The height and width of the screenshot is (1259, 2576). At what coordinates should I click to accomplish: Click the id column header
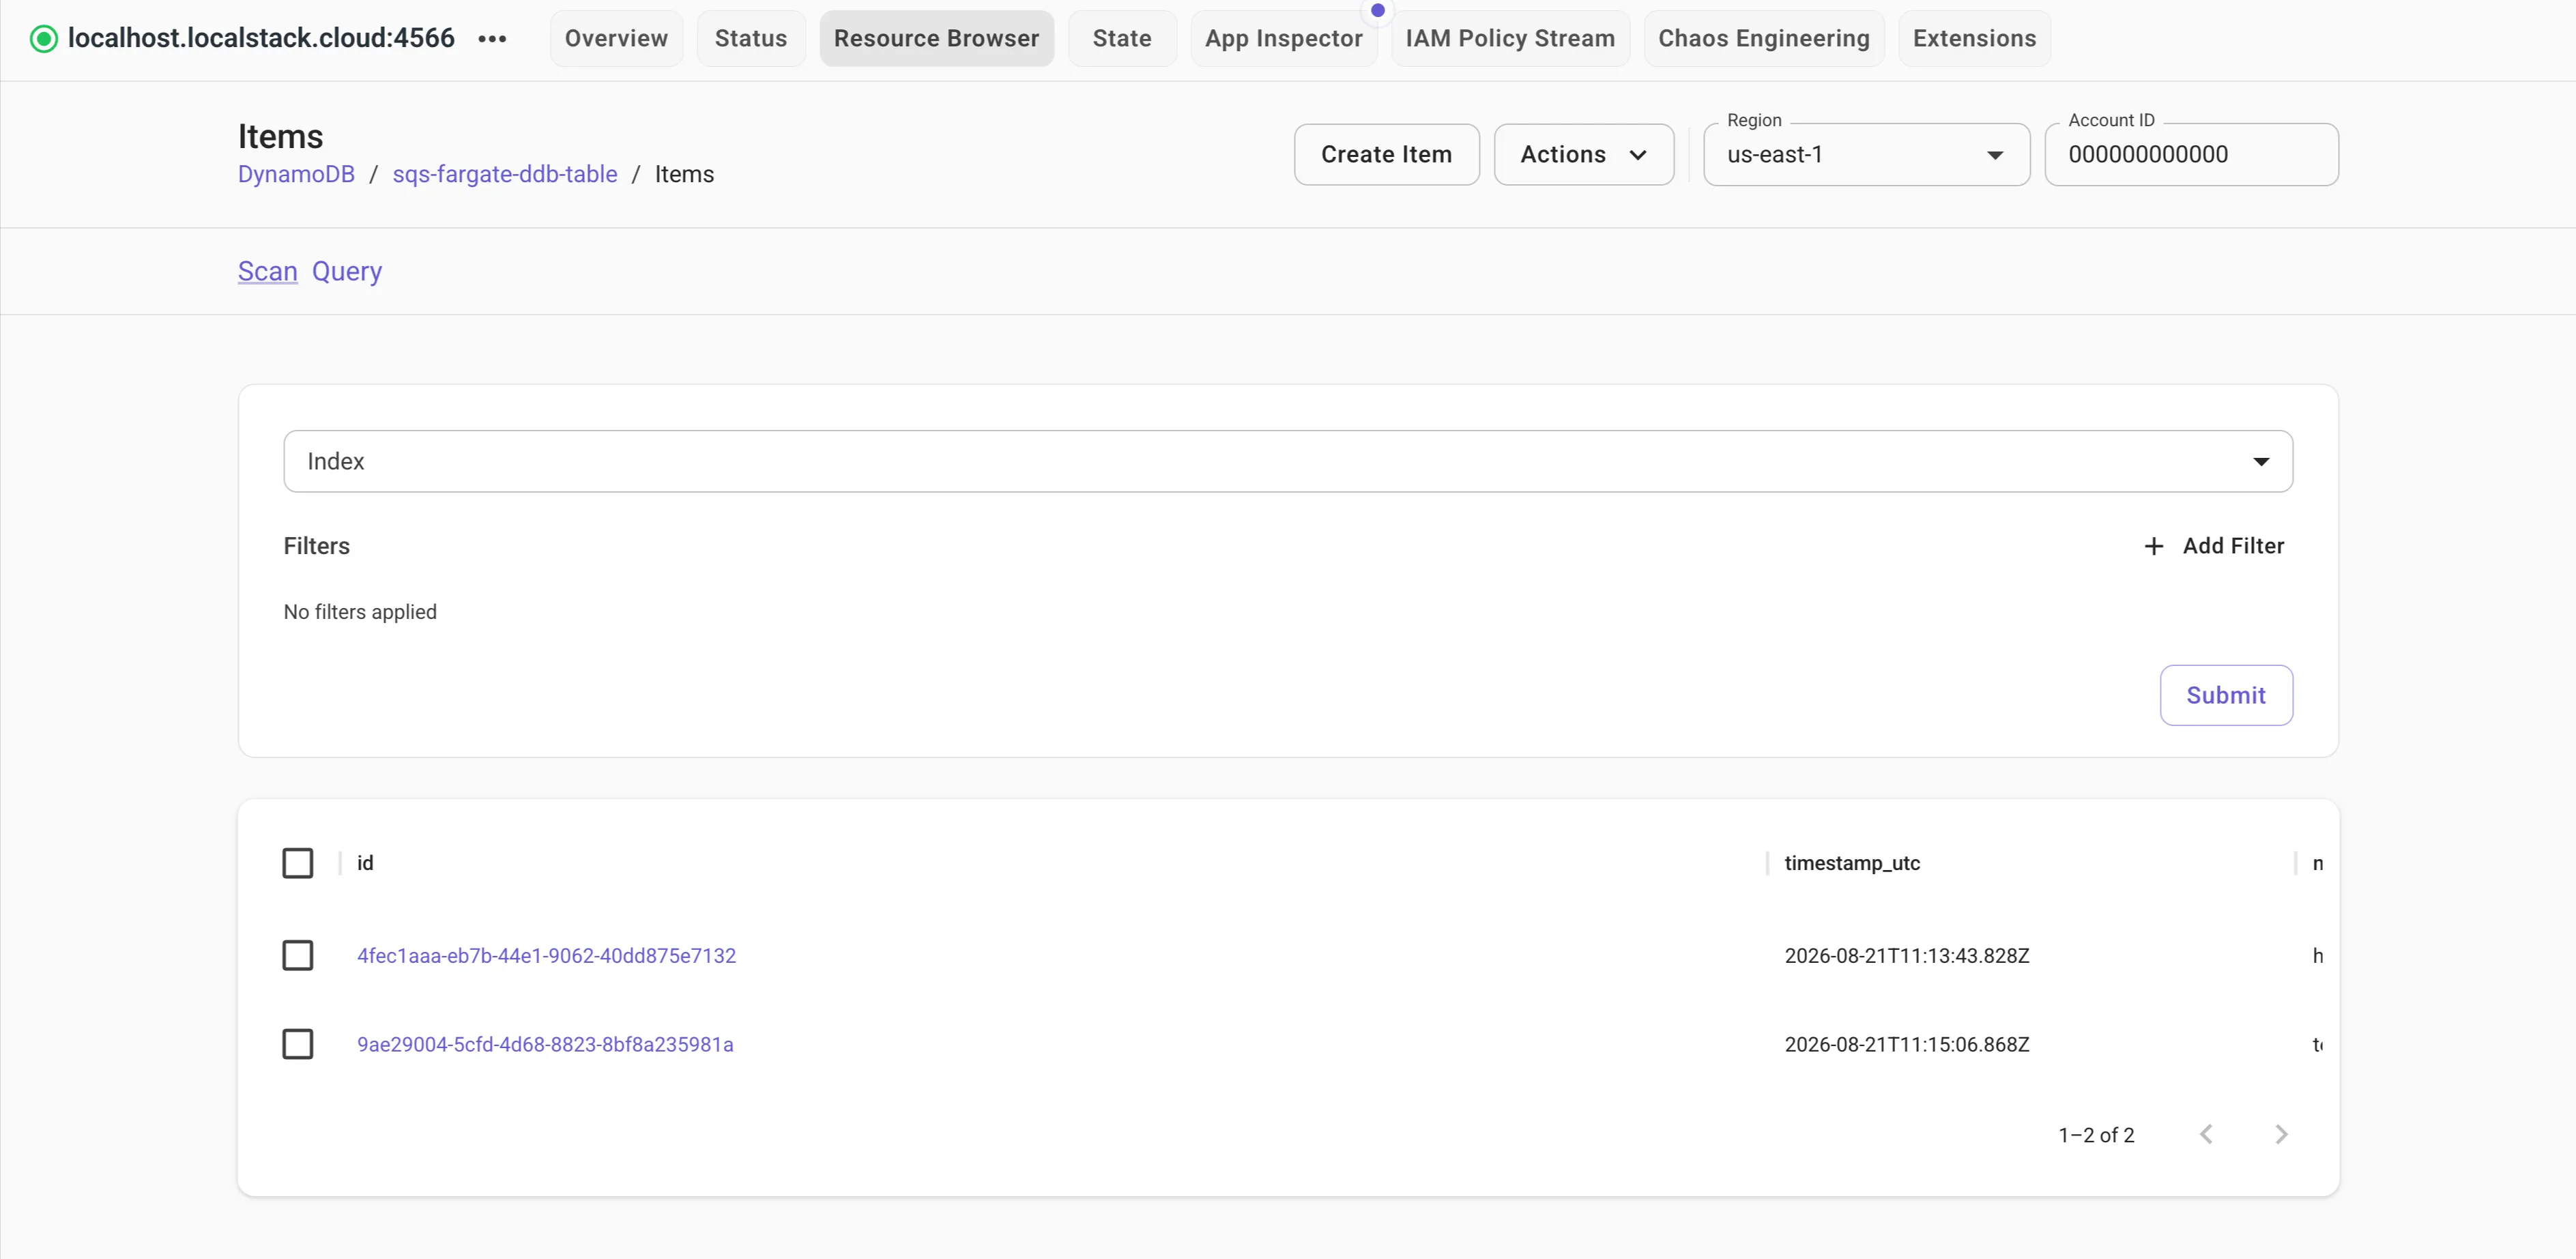pyautogui.click(x=365, y=863)
